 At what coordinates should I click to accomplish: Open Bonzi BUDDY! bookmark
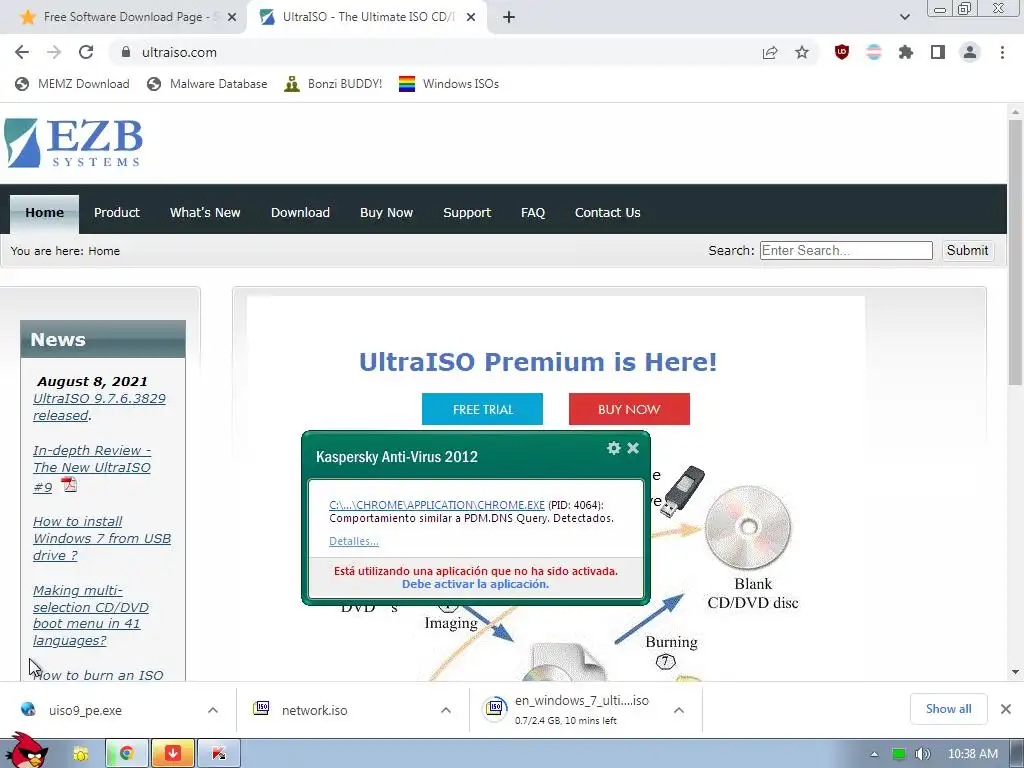tap(334, 84)
